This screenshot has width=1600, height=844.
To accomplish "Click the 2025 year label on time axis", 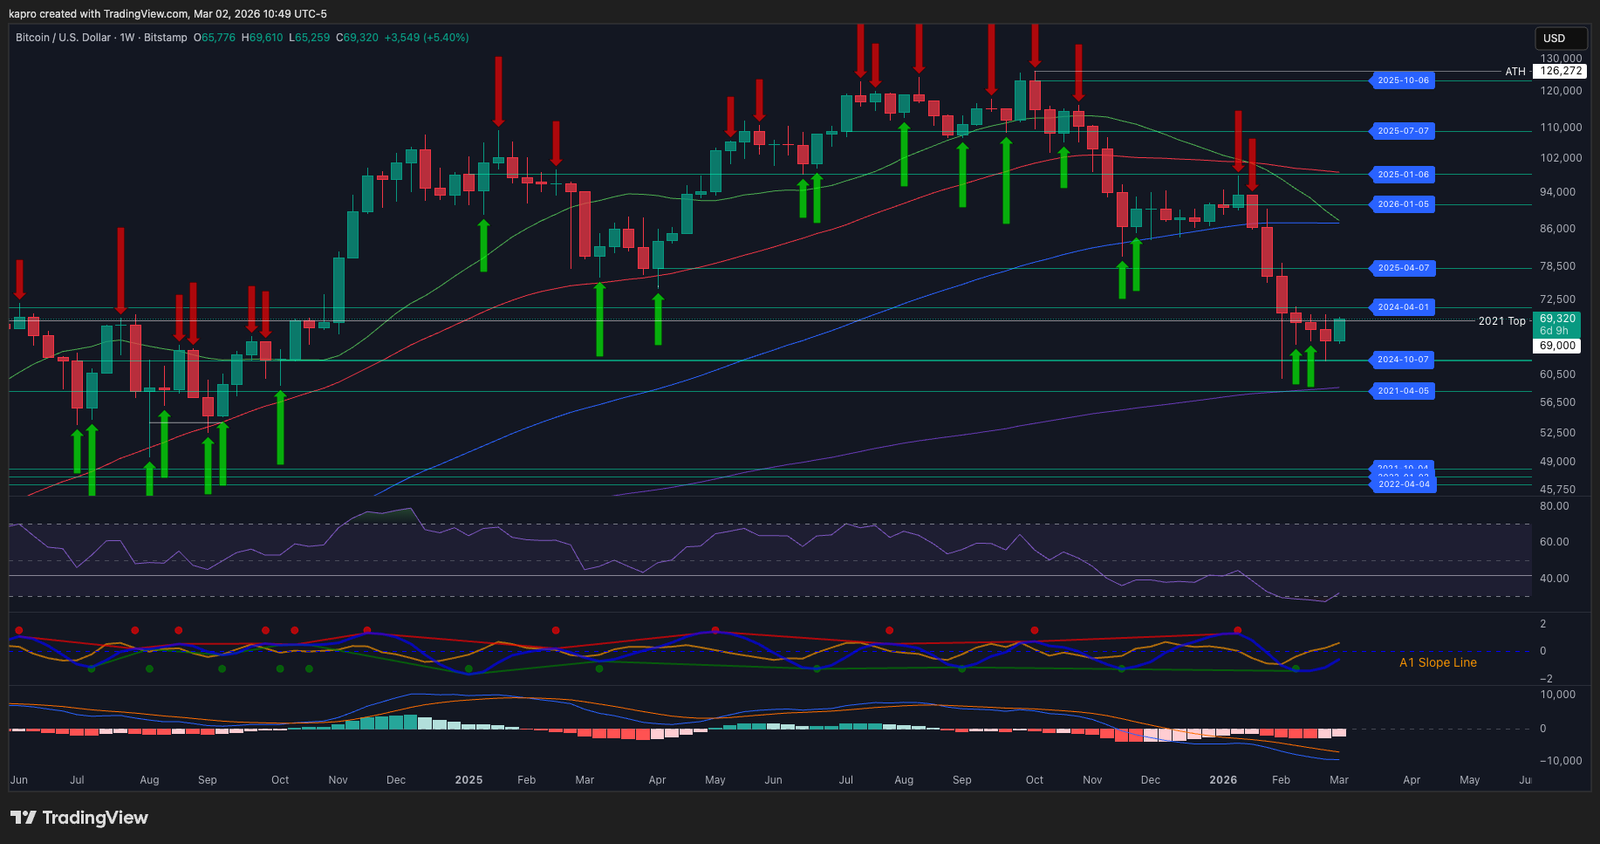I will click(468, 780).
